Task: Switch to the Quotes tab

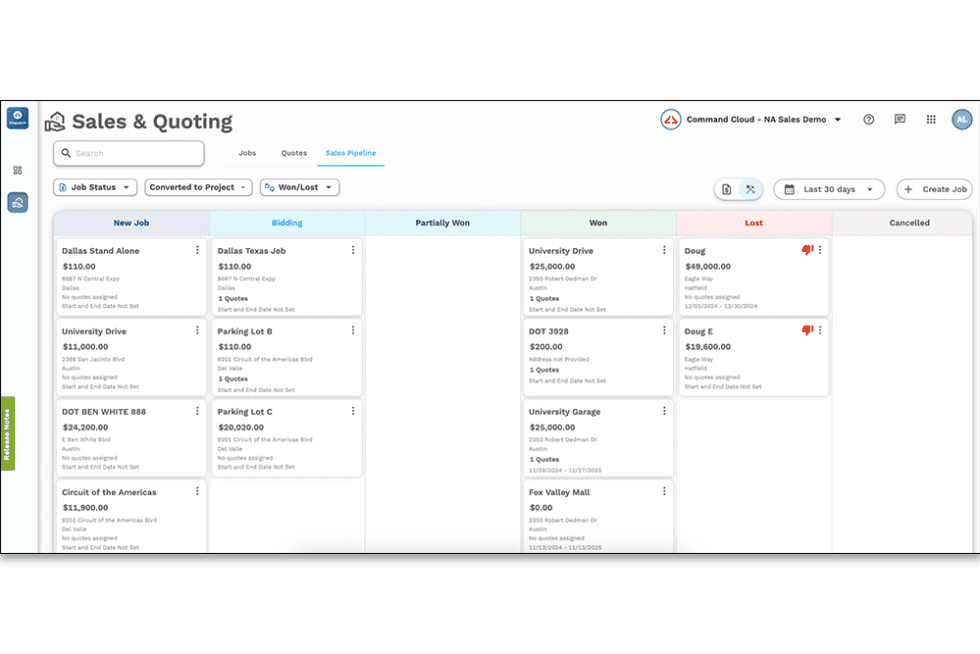Action: pyautogui.click(x=293, y=153)
